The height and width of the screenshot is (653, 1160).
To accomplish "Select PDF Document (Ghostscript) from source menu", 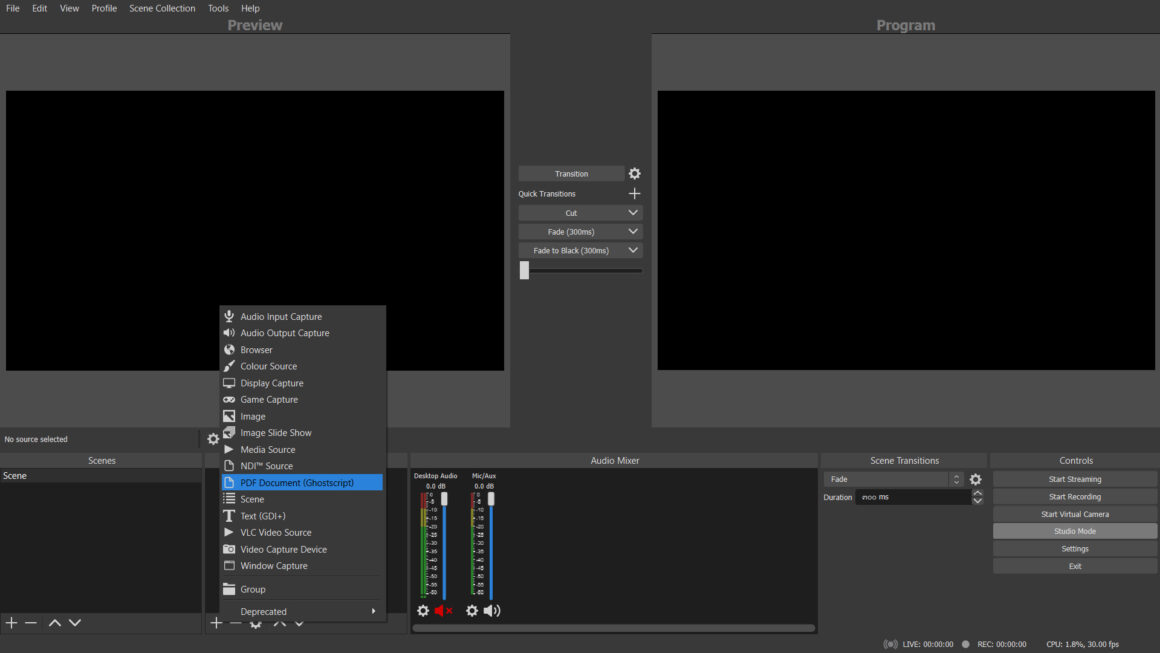I will (x=302, y=482).
